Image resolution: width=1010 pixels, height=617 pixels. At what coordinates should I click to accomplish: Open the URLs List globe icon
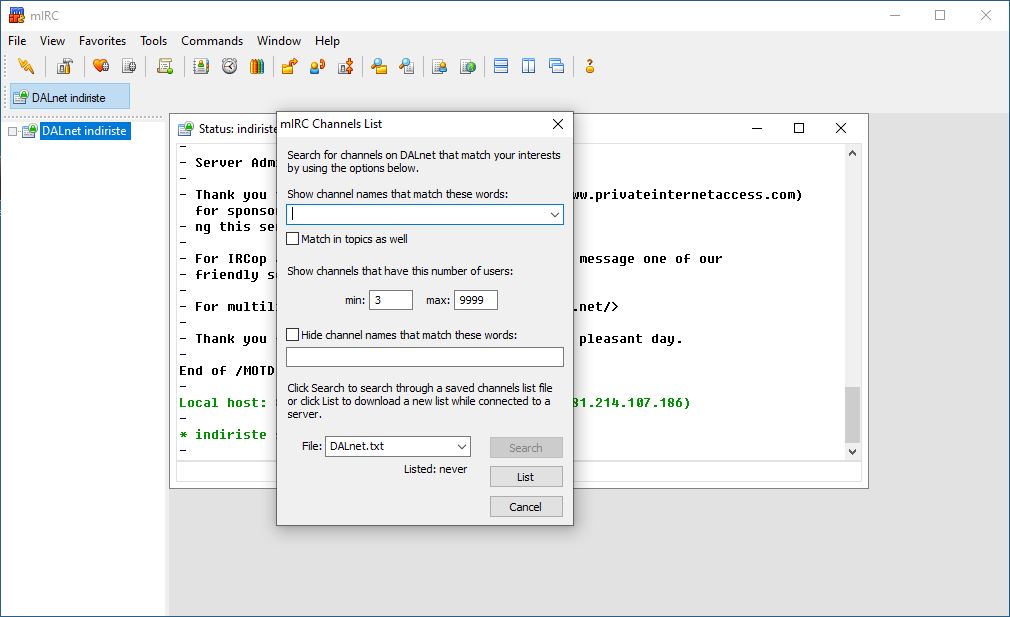[468, 66]
